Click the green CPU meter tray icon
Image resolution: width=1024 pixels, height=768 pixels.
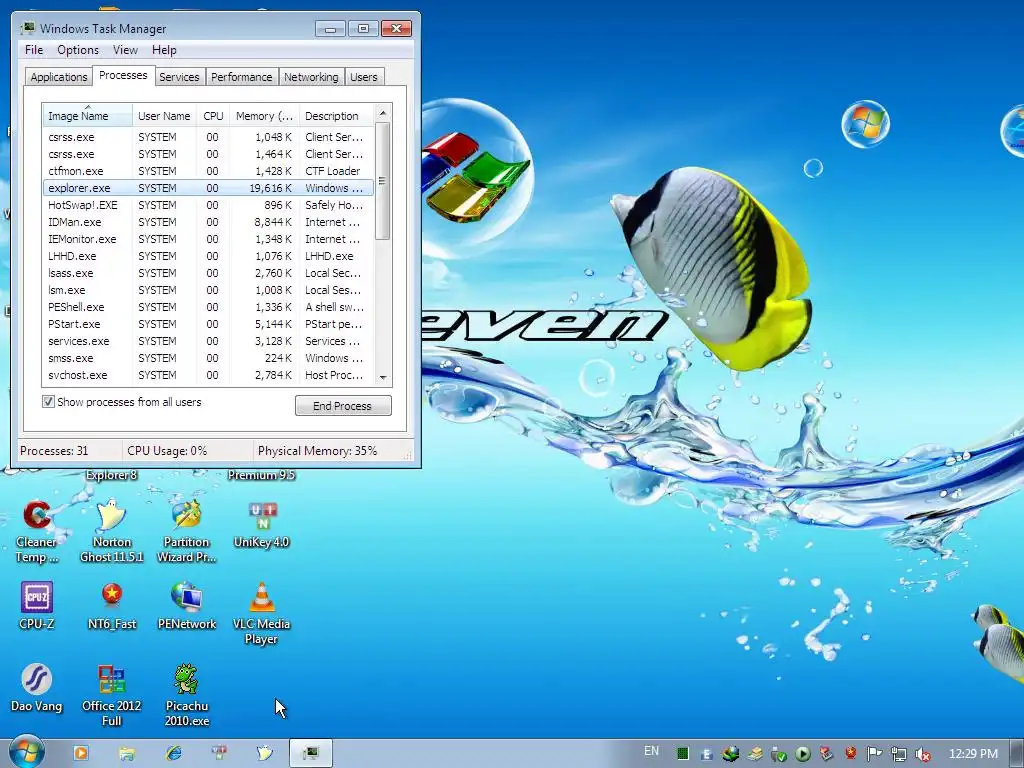682,754
